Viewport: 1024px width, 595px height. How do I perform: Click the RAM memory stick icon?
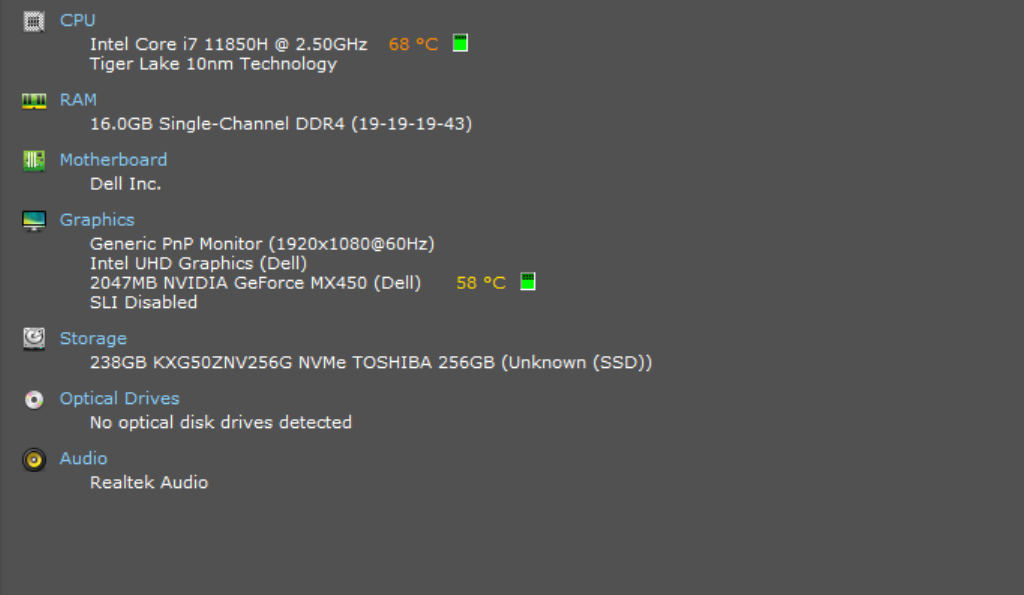(x=34, y=101)
